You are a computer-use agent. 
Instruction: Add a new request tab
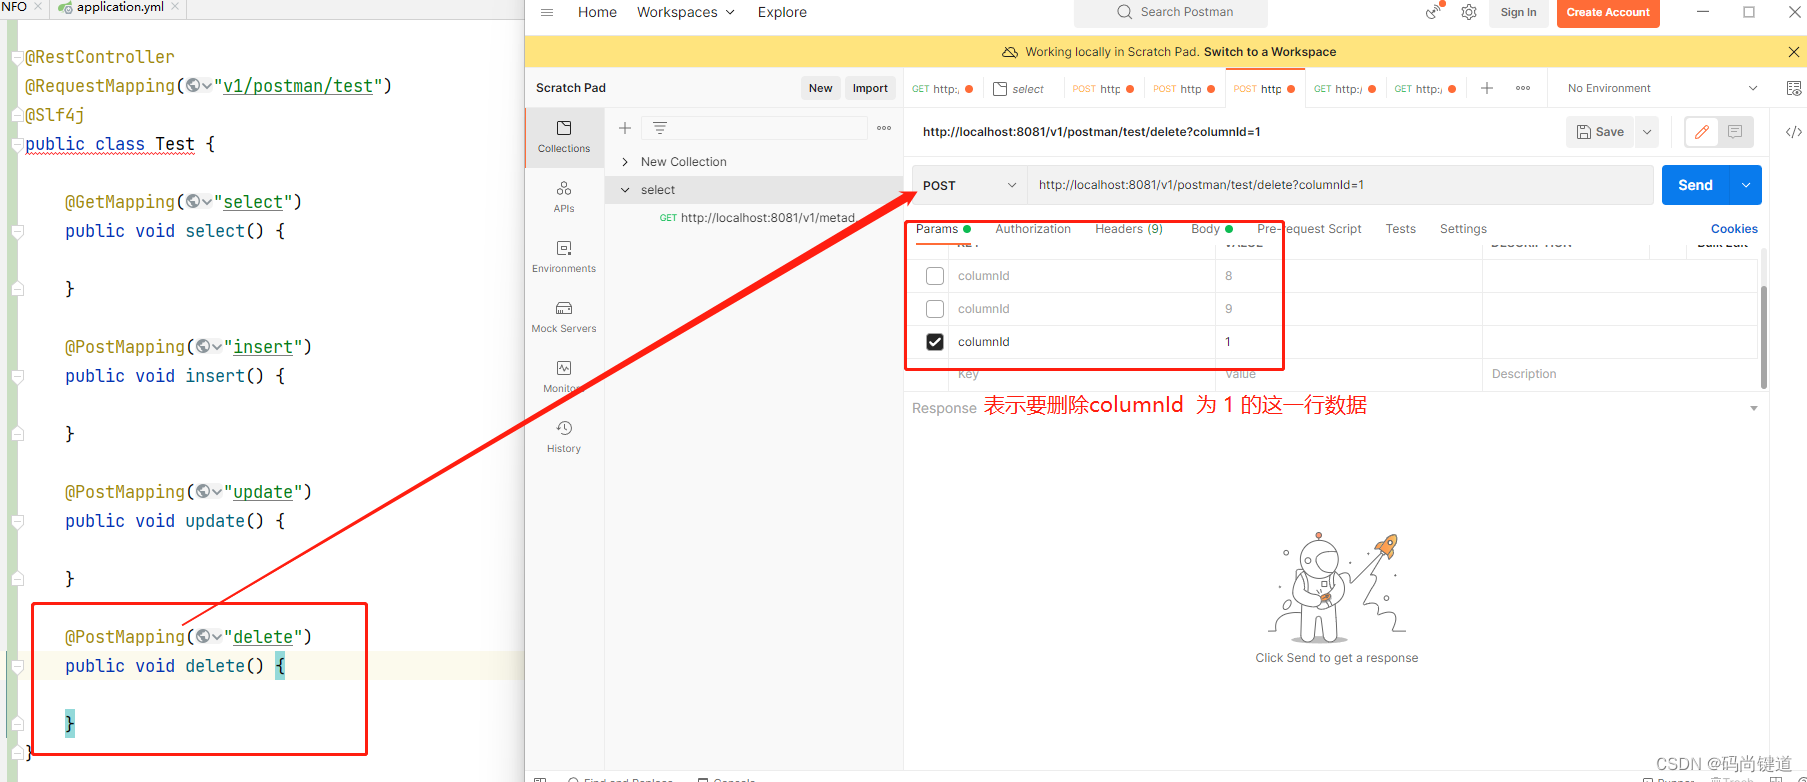coord(1487,88)
